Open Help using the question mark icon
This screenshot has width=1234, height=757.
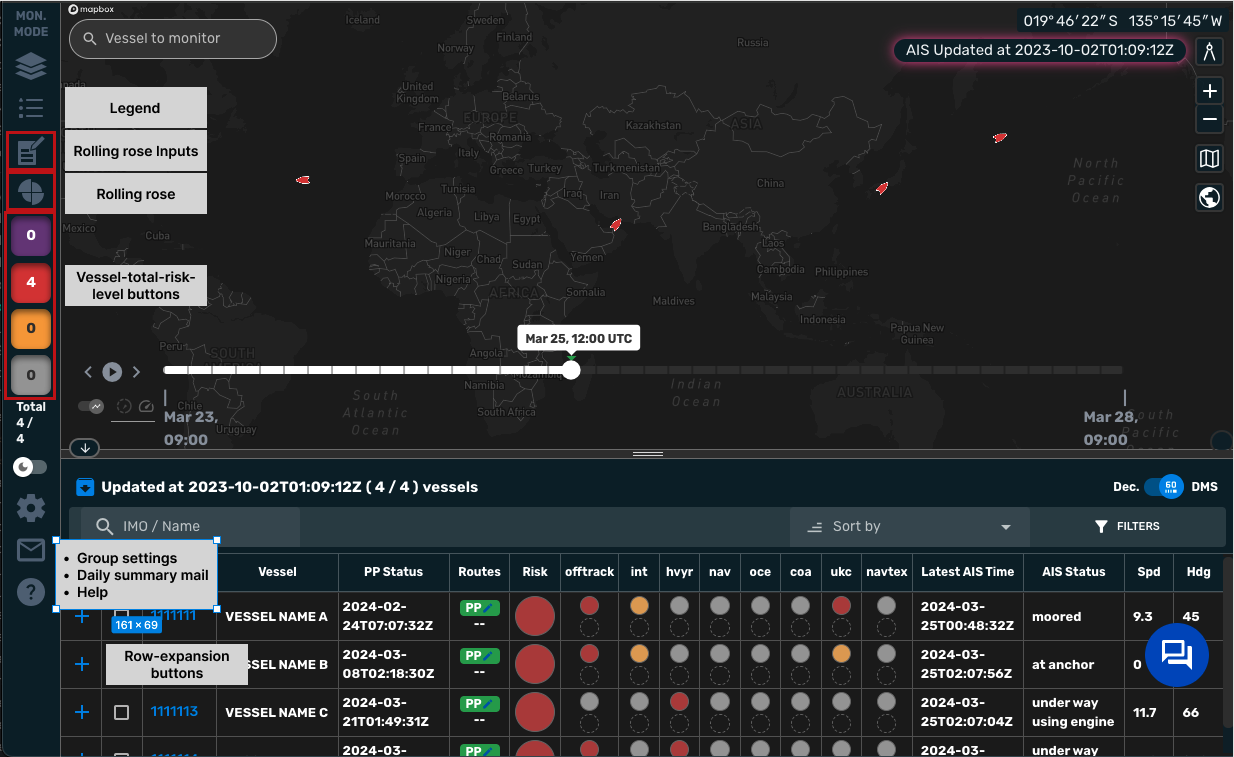tap(30, 591)
